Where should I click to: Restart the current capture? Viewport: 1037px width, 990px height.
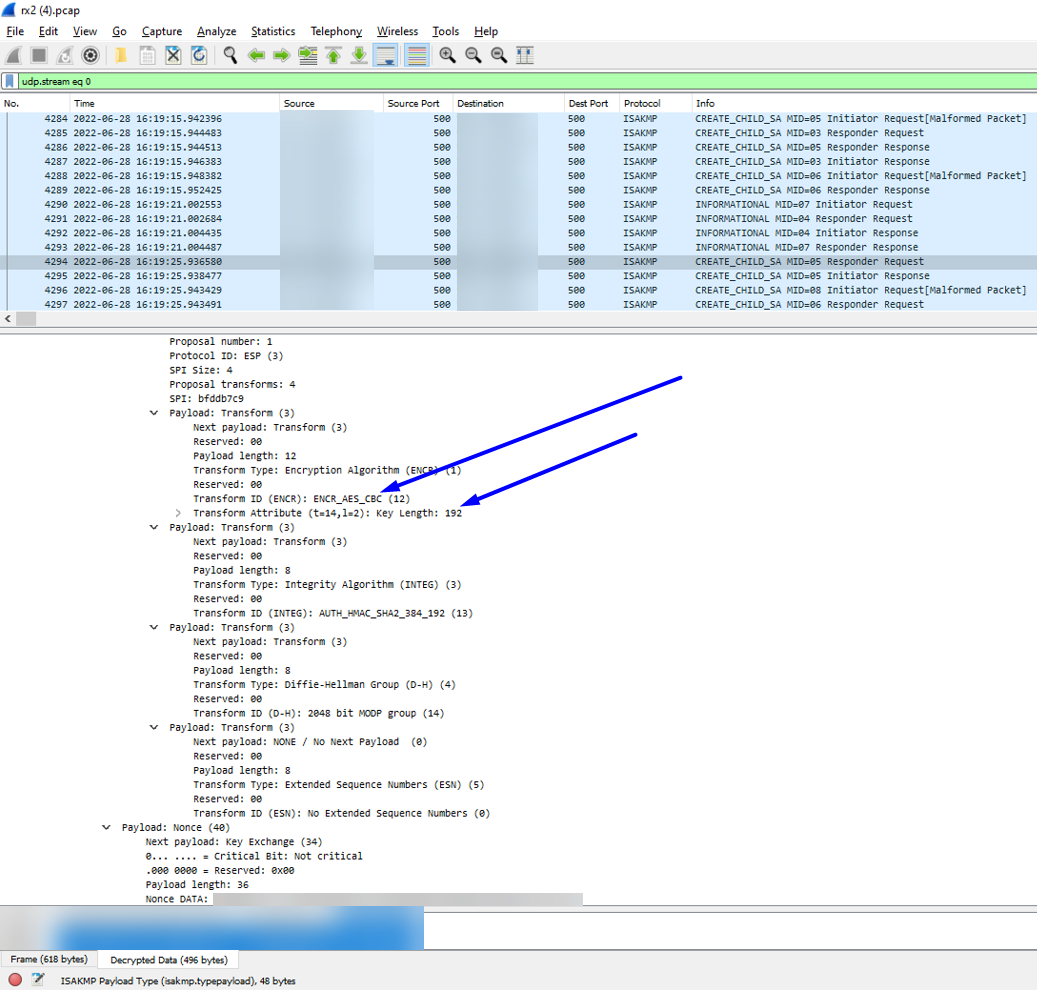63,55
